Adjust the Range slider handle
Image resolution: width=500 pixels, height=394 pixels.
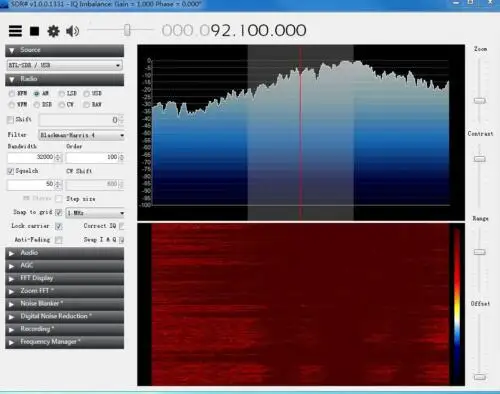click(x=480, y=252)
